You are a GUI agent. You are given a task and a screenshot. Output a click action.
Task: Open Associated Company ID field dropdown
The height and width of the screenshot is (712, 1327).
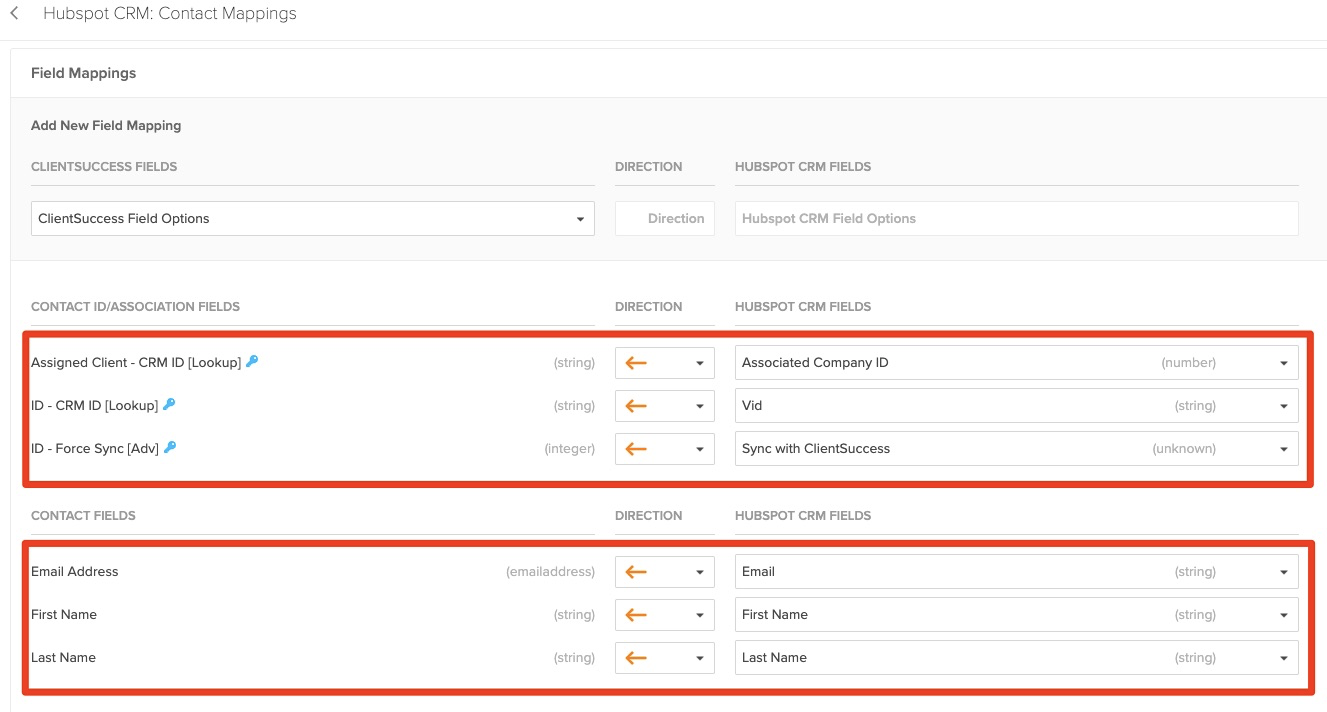point(1017,363)
